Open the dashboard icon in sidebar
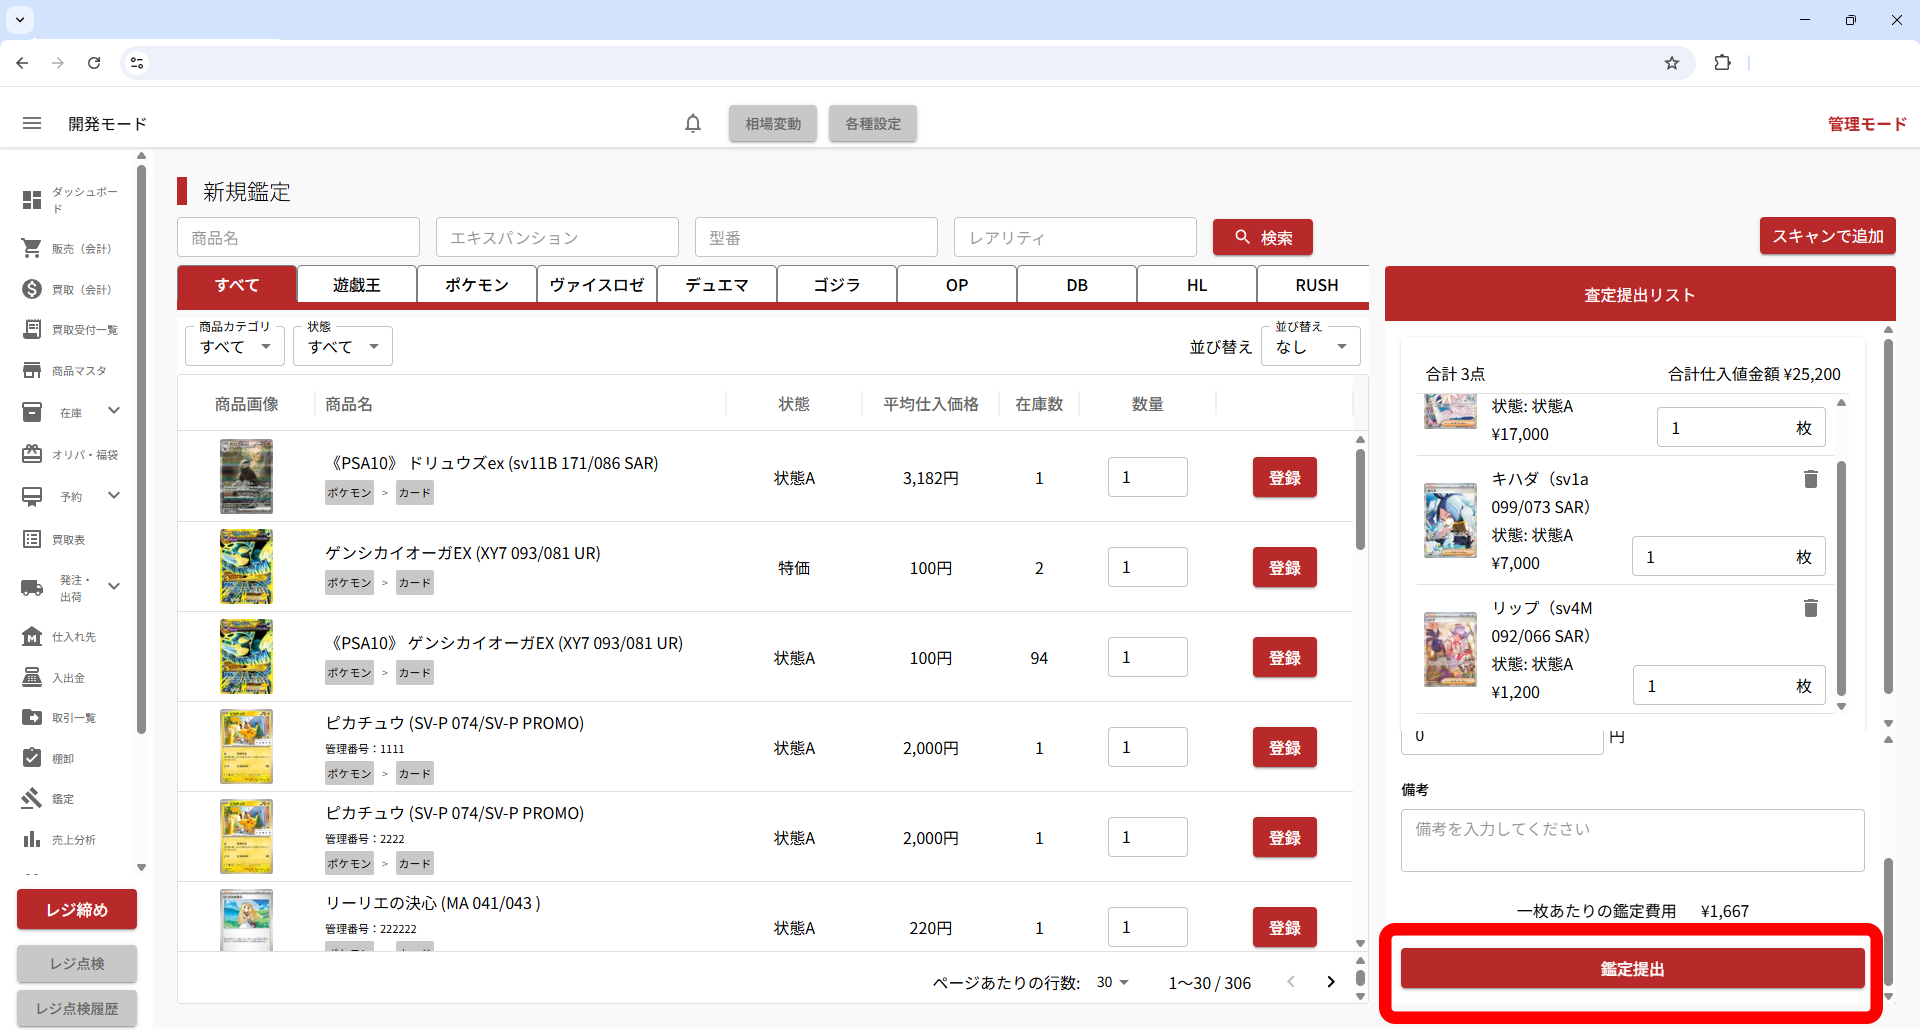1920x1032 pixels. click(32, 200)
